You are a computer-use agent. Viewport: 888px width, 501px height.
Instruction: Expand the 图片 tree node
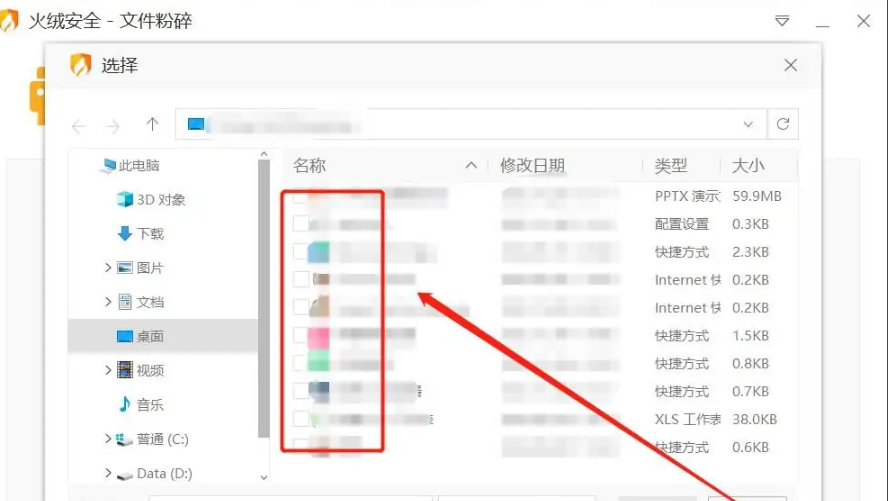(108, 267)
